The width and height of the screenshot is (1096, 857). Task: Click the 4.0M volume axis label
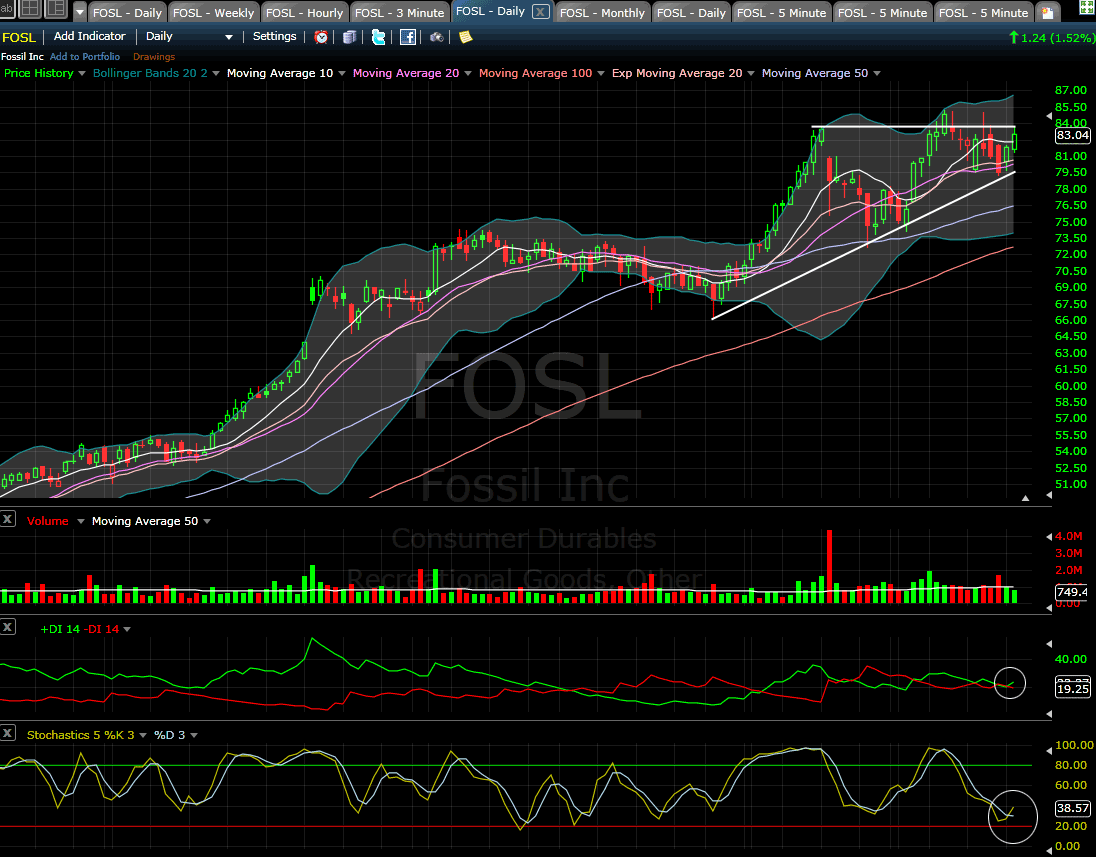(x=1069, y=537)
